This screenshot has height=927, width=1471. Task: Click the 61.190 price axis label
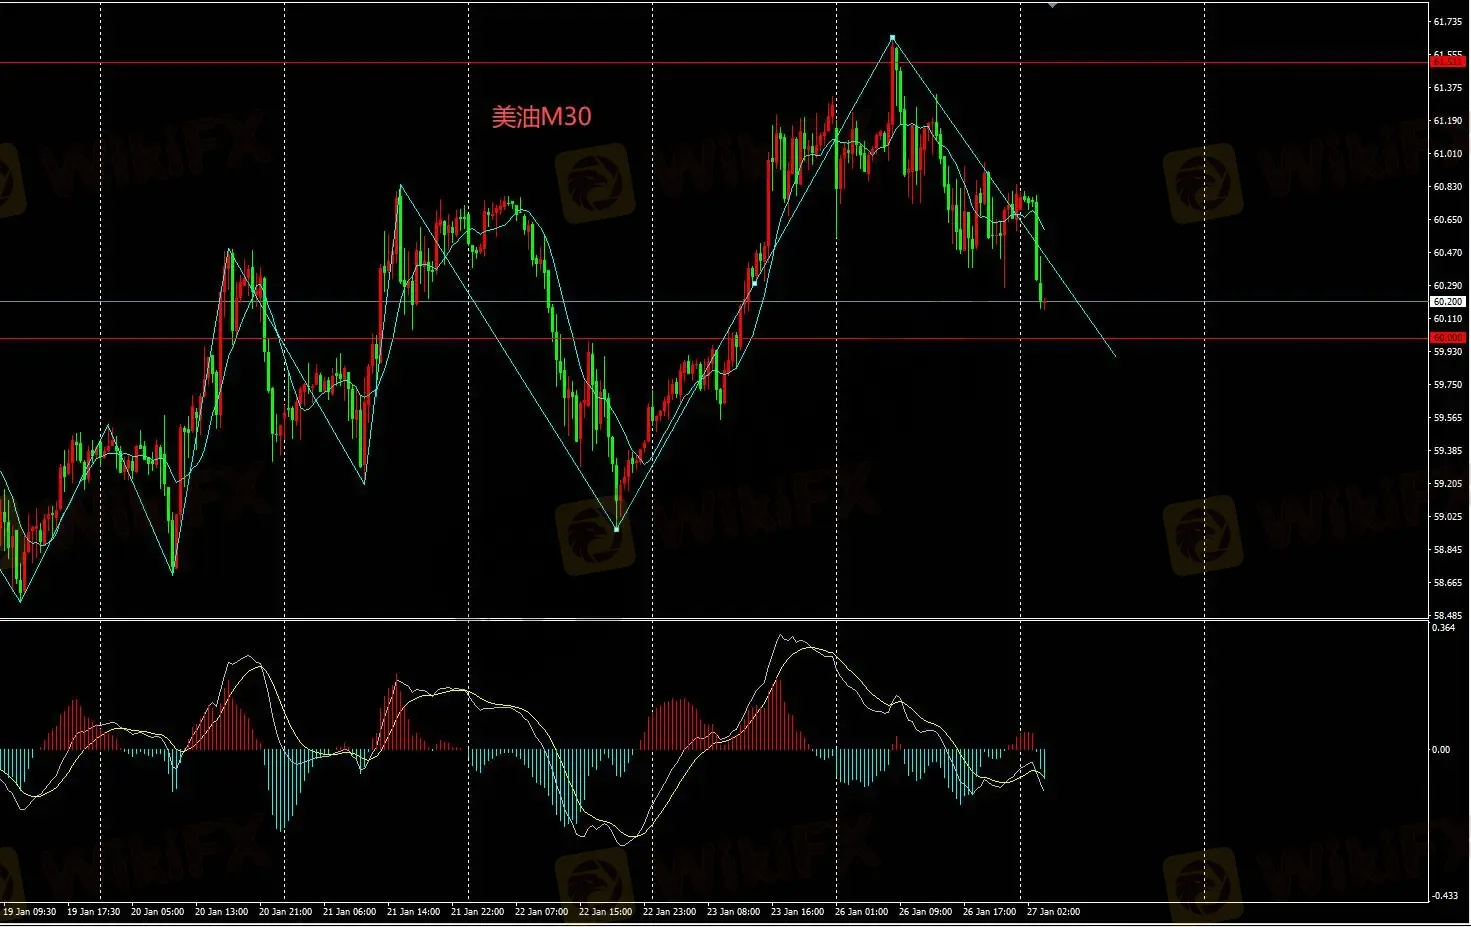[x=1447, y=121]
